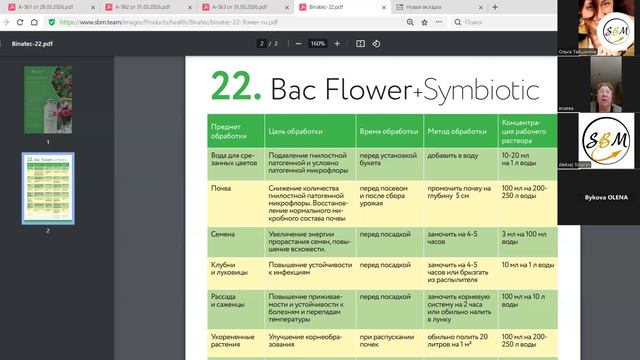Click the Aleksej participant SBM logo tile
640x360 pixels.
point(599,141)
